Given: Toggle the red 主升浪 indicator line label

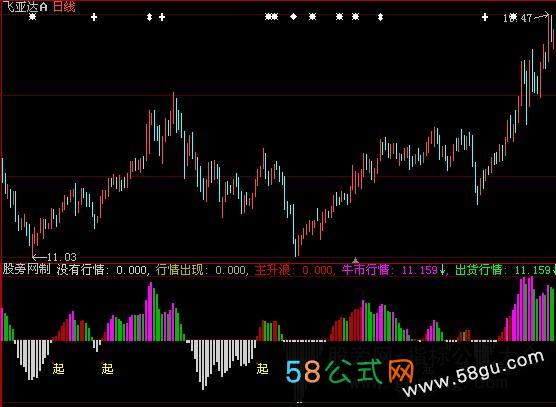Looking at the screenshot, I should tap(273, 270).
